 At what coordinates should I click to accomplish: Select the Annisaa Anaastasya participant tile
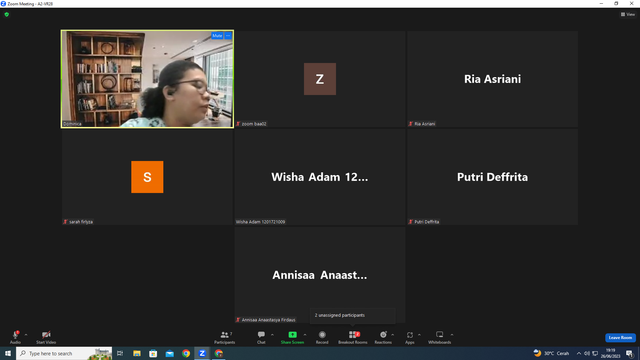click(320, 275)
